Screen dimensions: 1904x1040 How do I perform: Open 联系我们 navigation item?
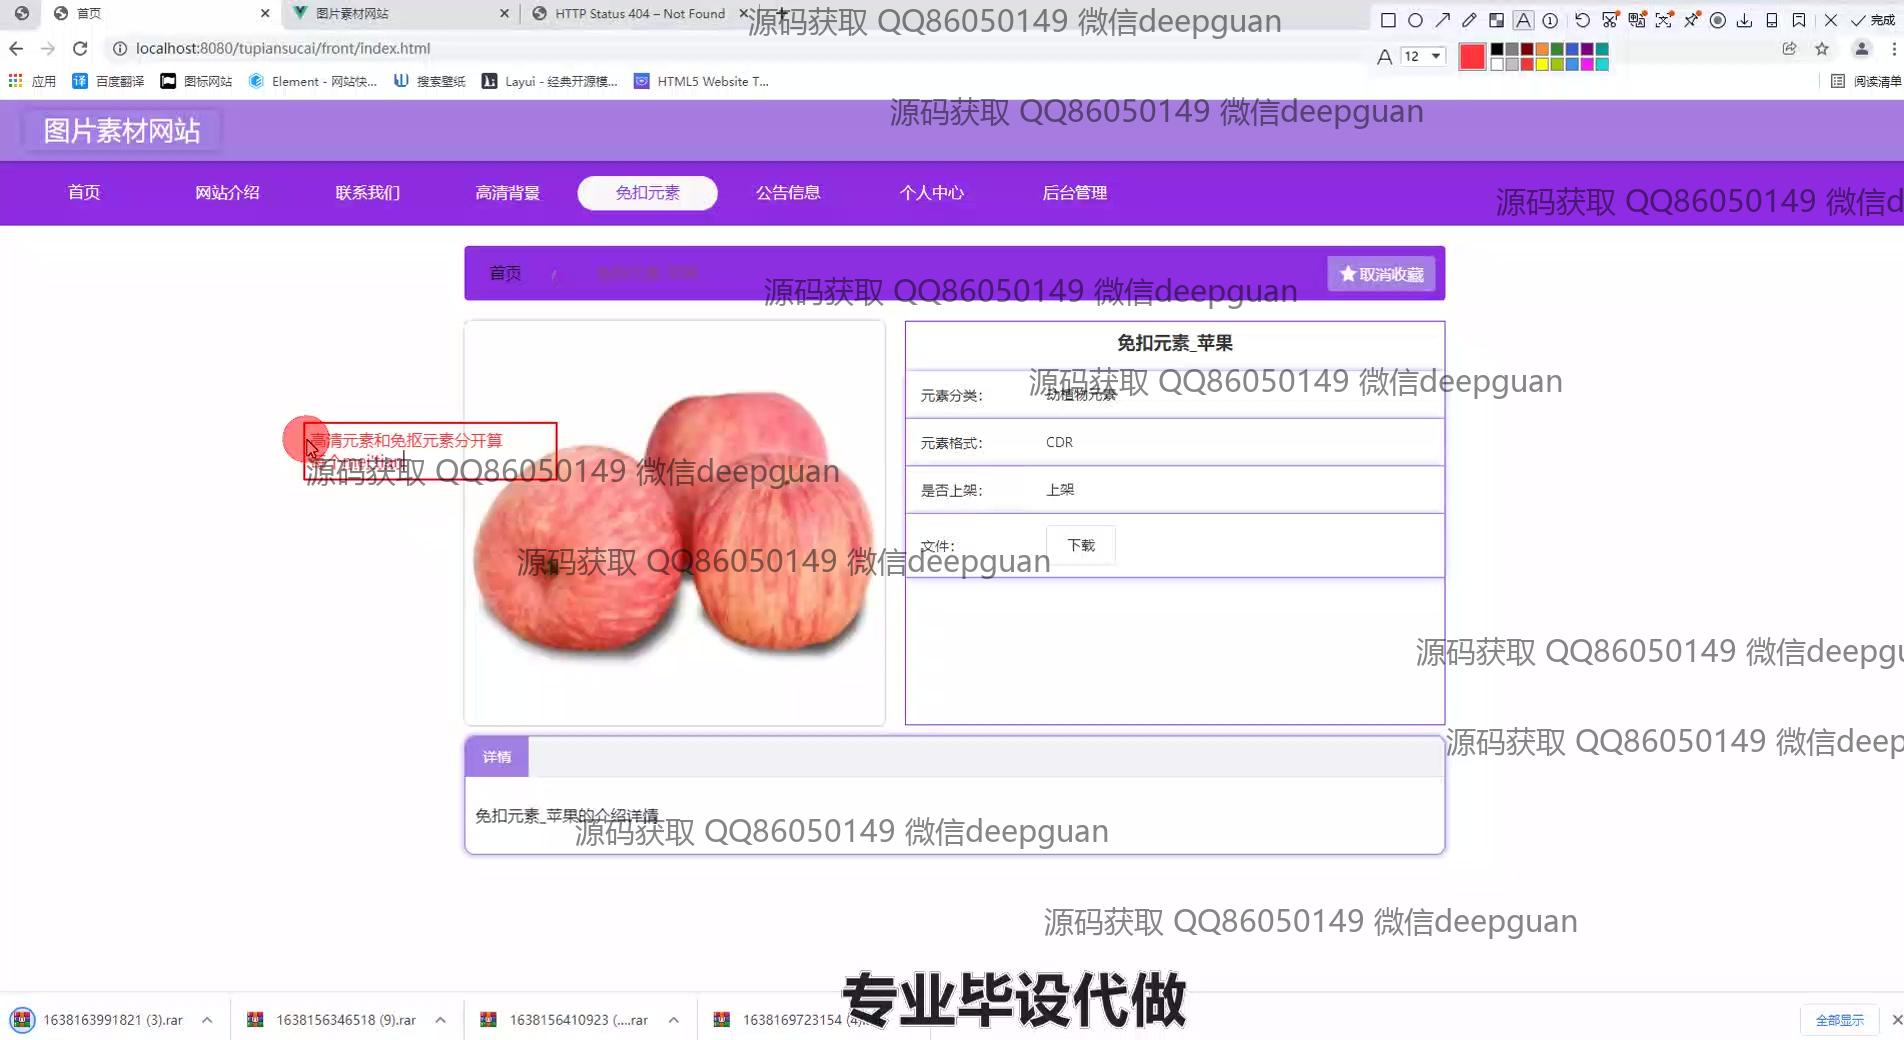point(367,193)
